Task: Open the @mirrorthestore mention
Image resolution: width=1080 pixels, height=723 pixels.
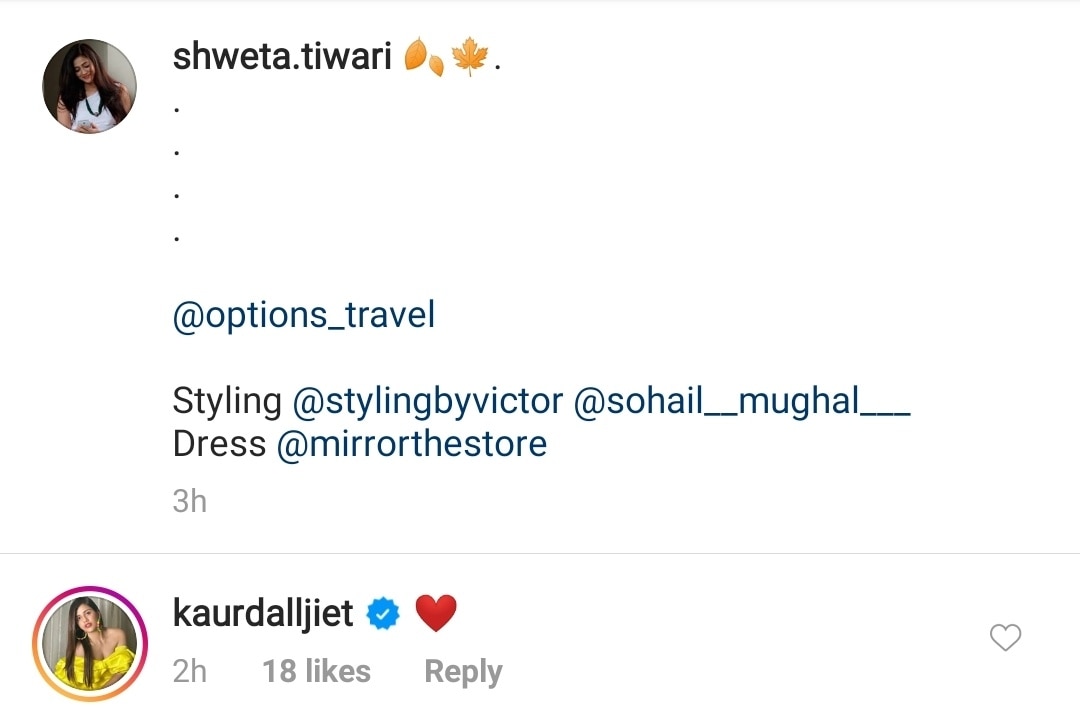Action: tap(412, 444)
